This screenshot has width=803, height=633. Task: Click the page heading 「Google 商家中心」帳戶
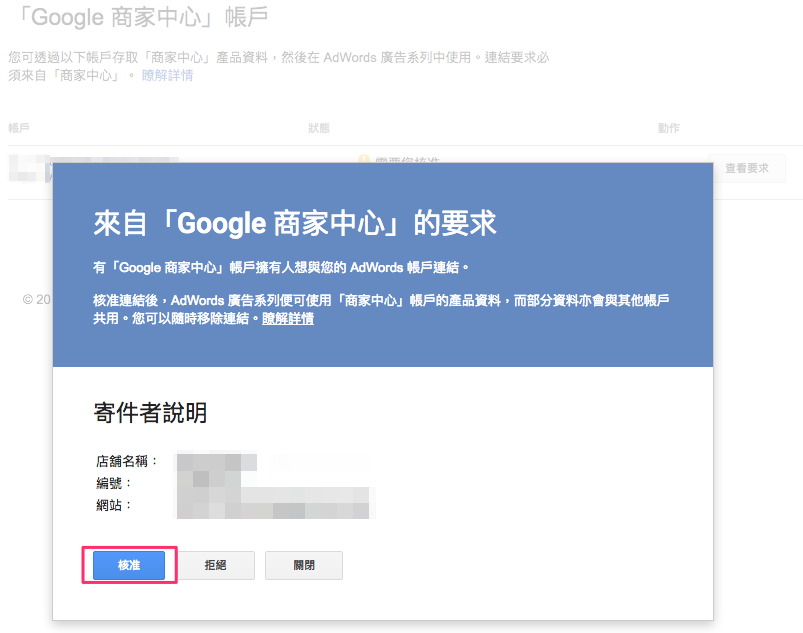(141, 17)
